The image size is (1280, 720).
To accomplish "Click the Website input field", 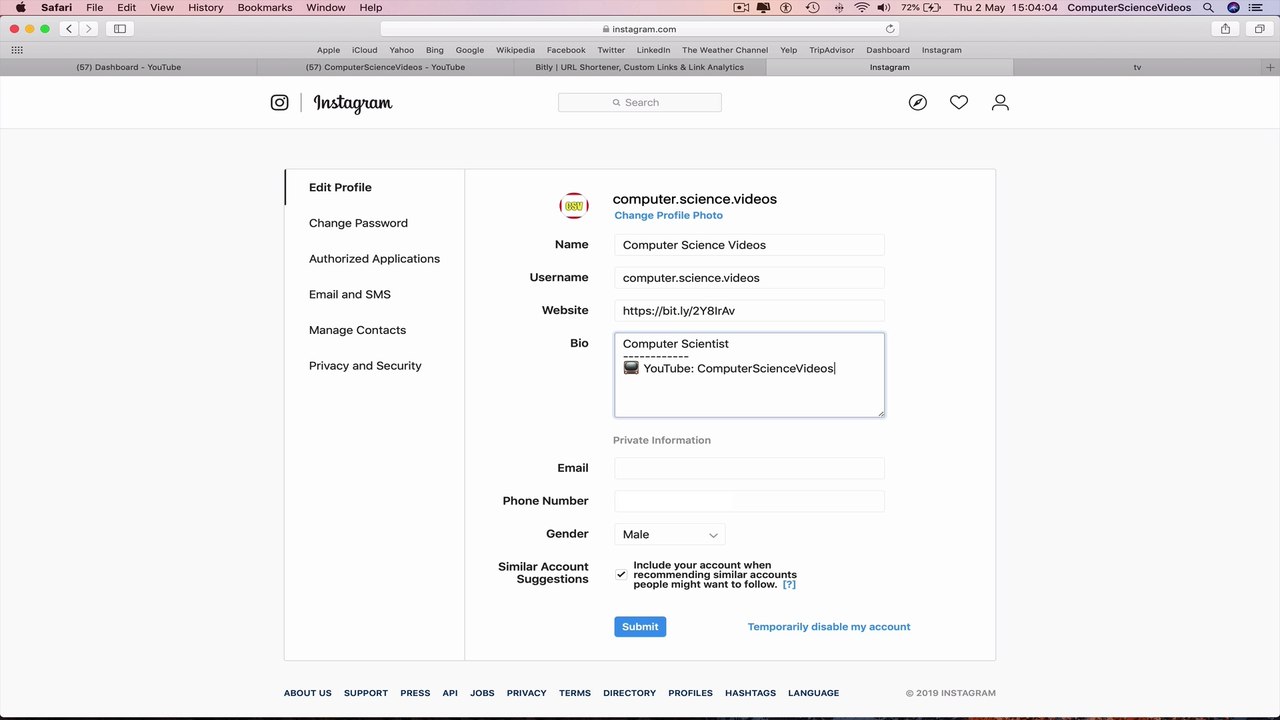I will coord(749,311).
